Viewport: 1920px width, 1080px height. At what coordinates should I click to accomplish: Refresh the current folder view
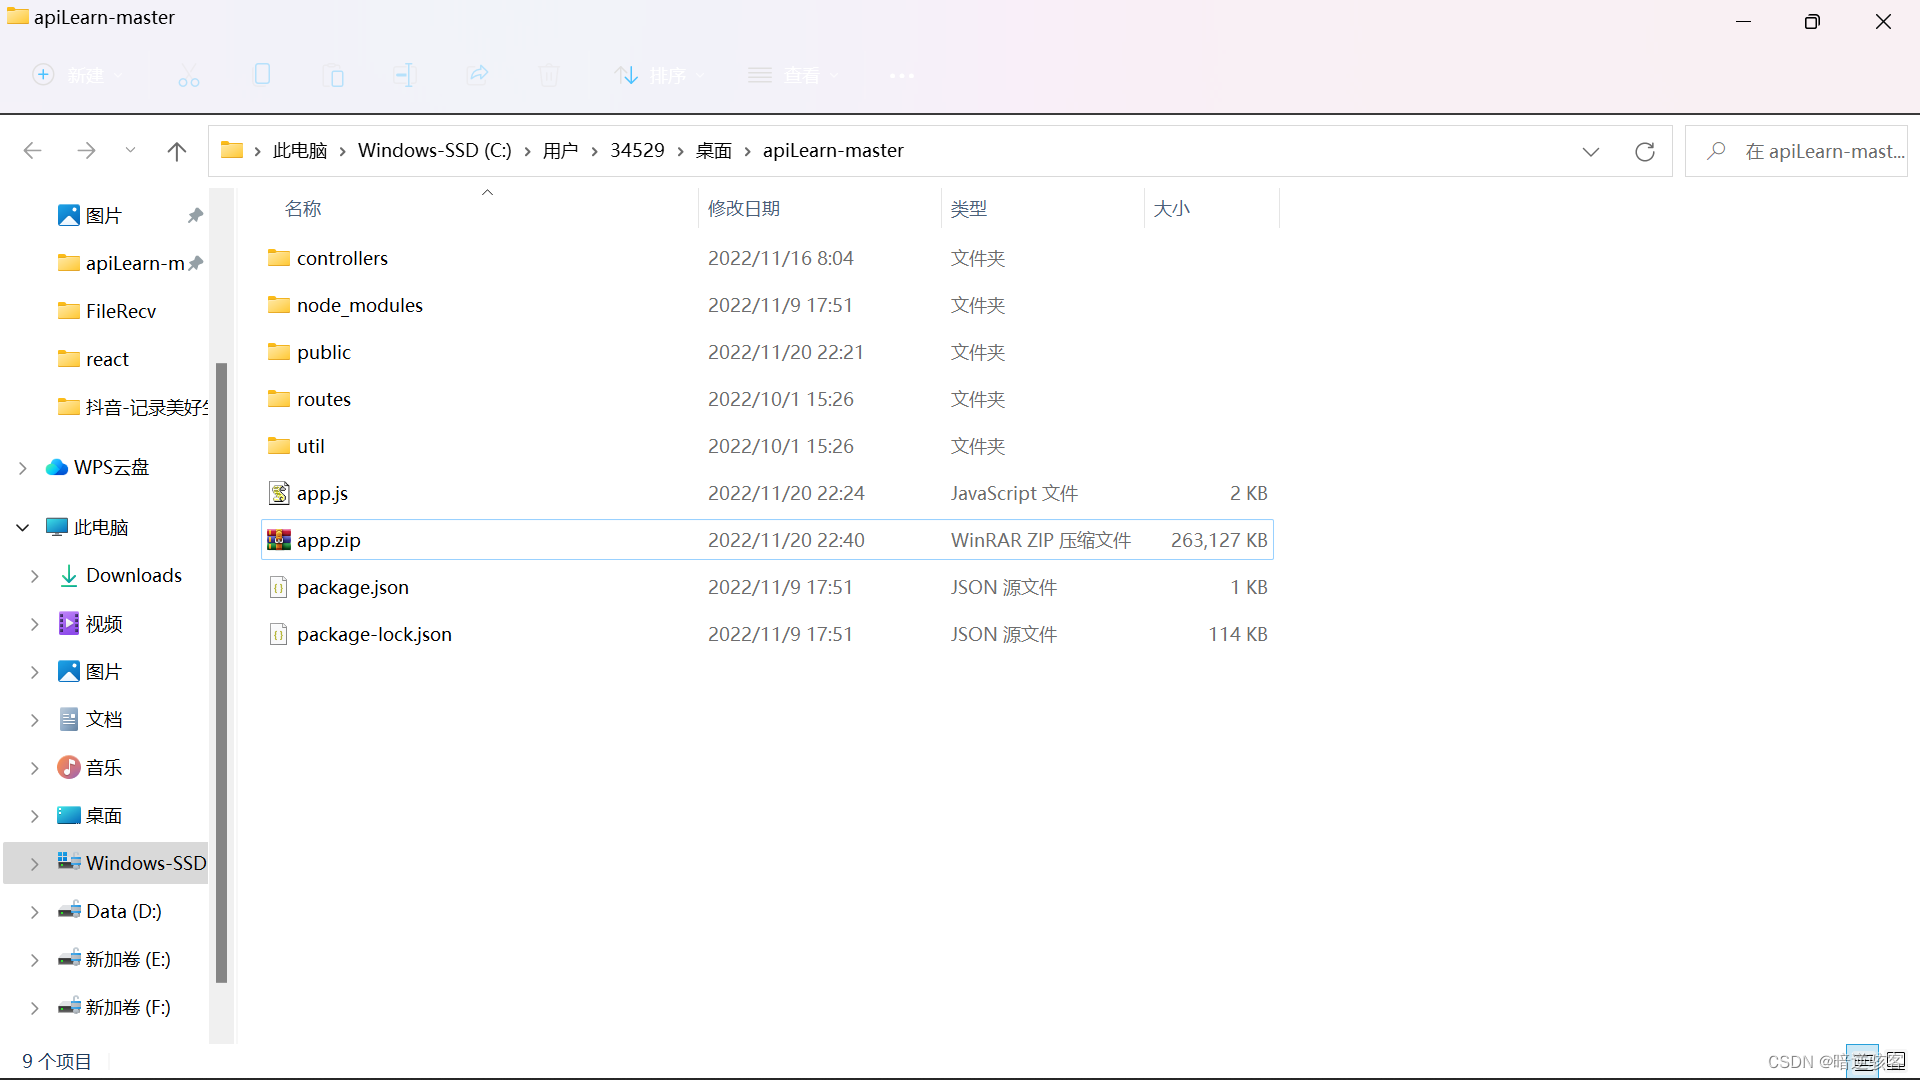[1645, 151]
